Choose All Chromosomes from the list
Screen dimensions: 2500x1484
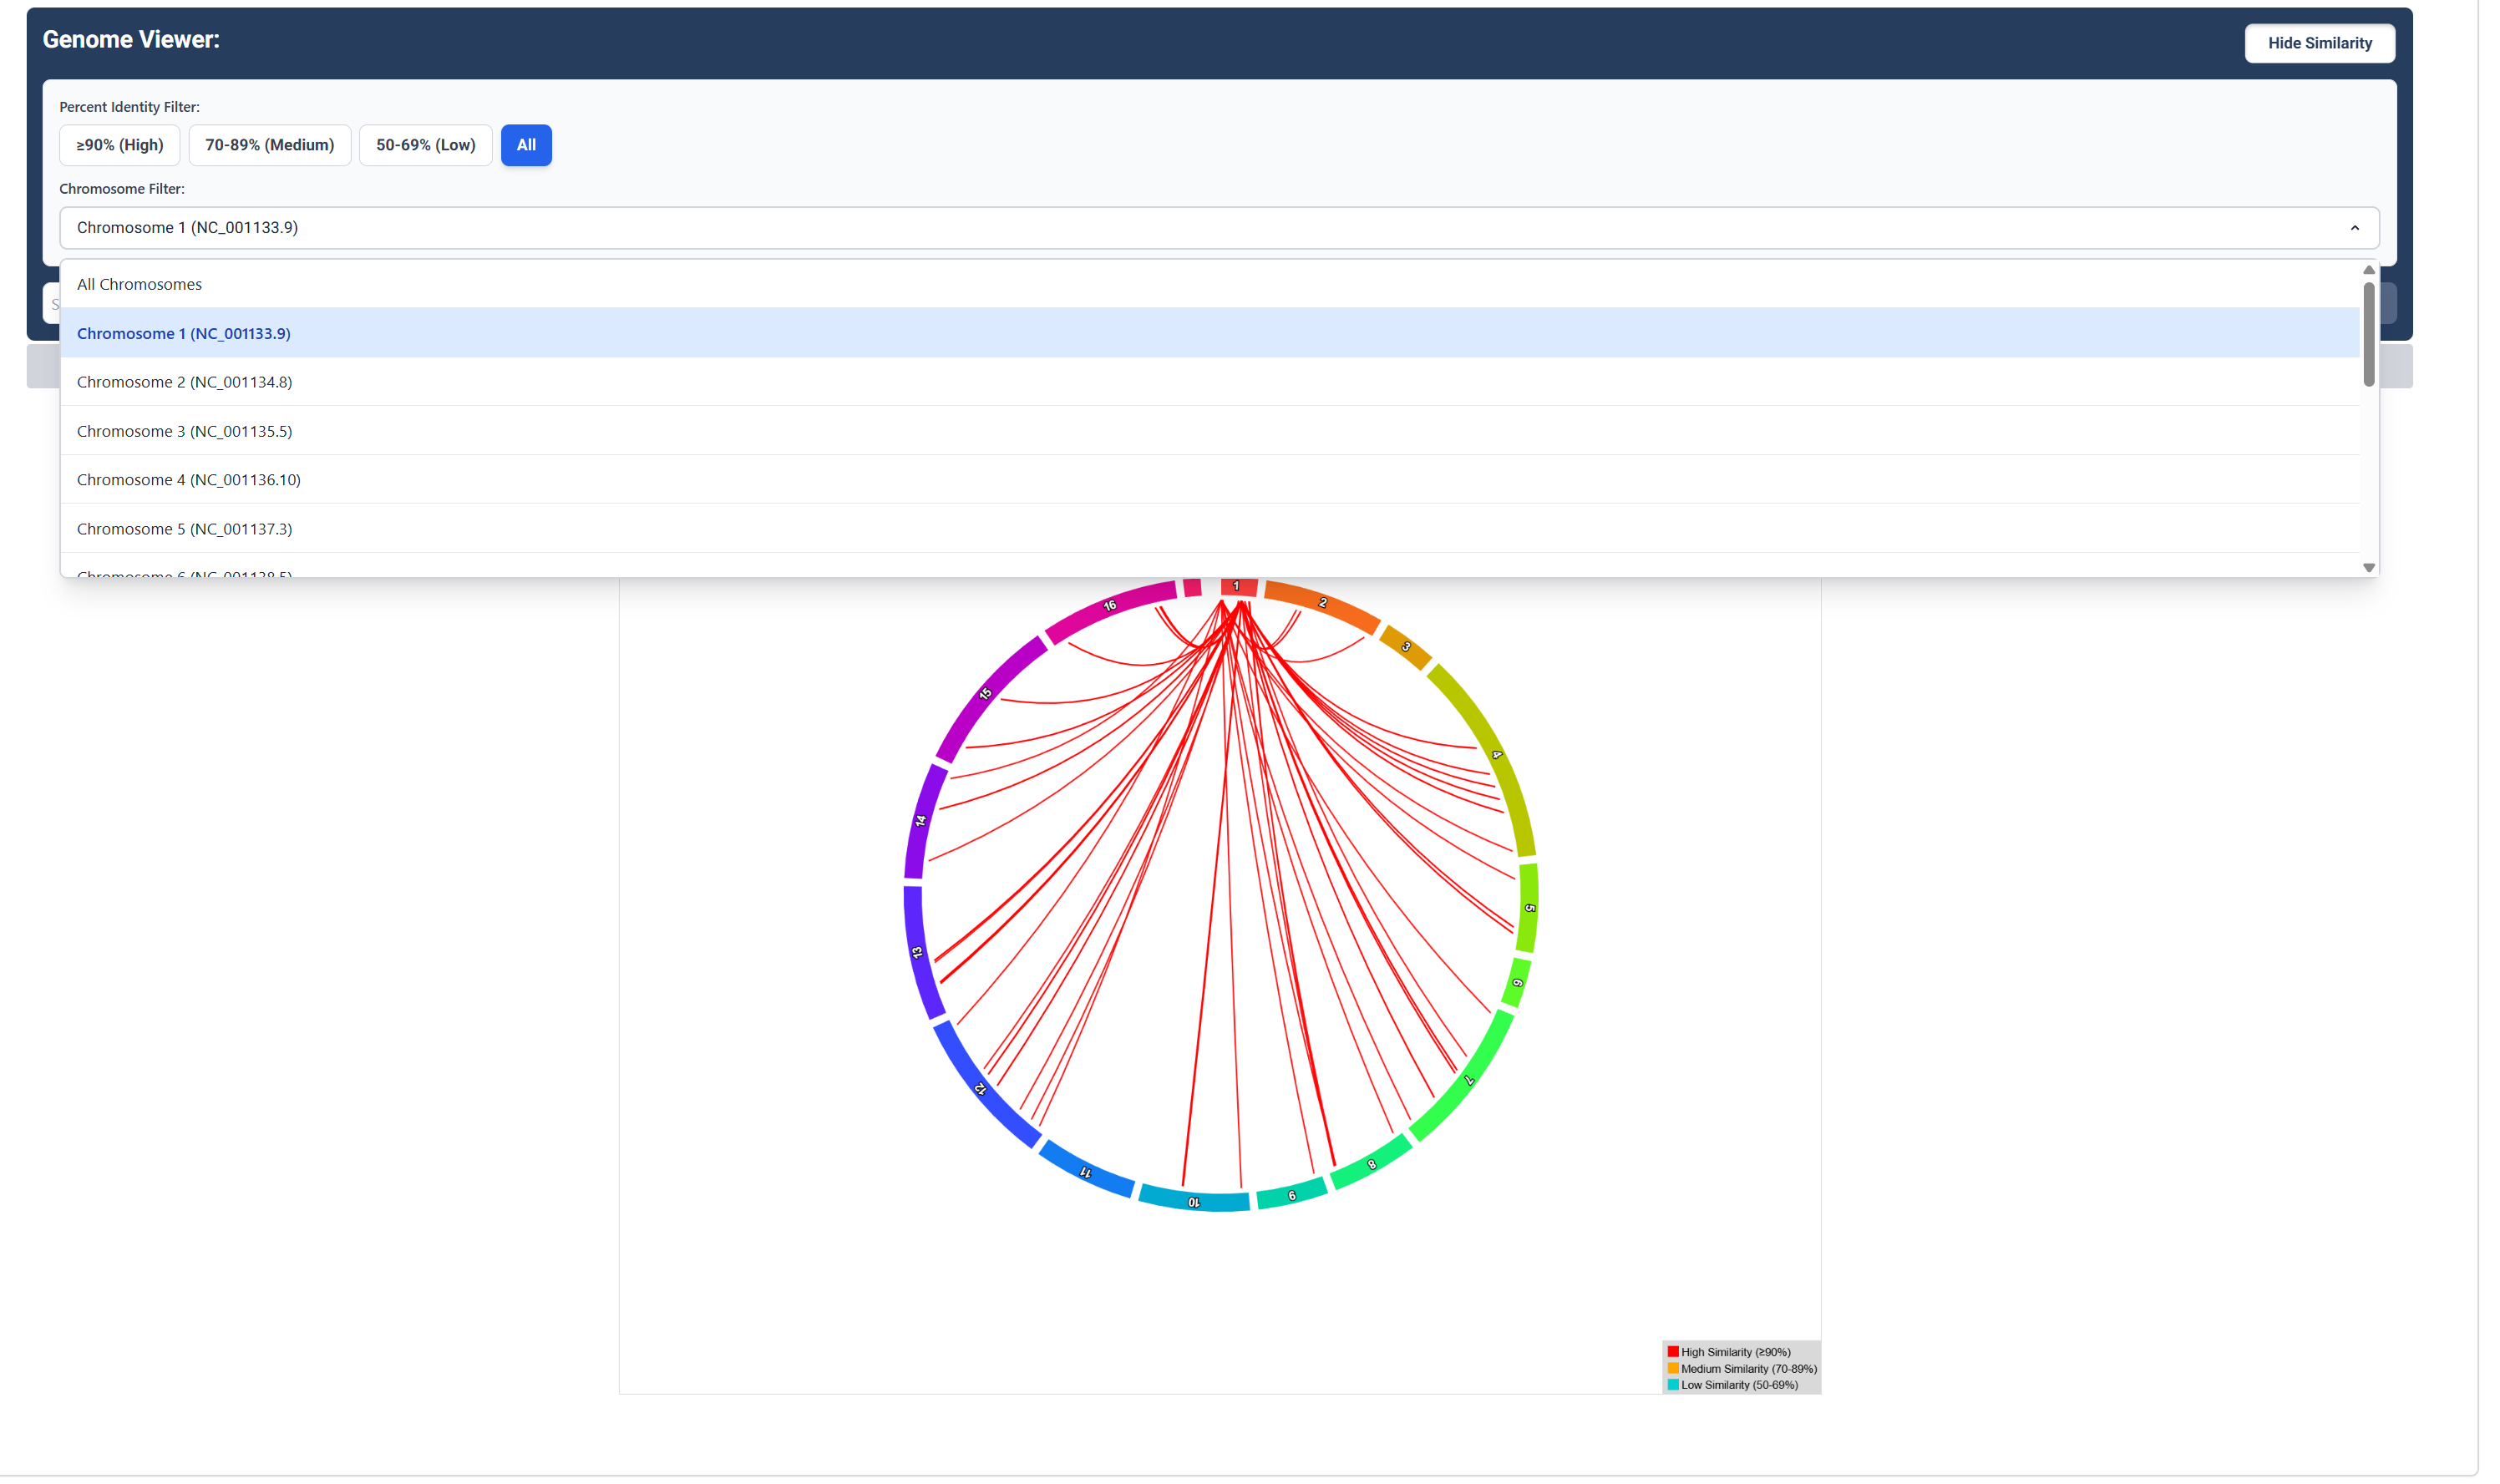139,284
